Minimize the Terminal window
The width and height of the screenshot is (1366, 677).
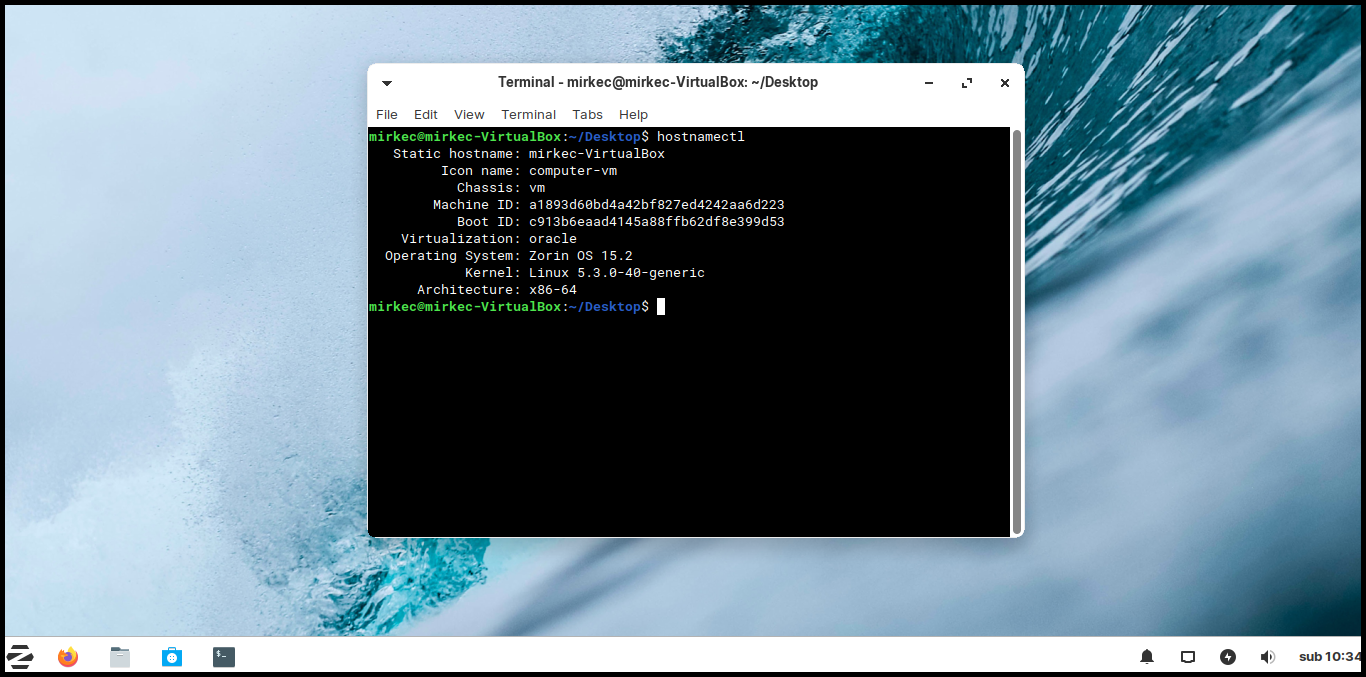(929, 83)
